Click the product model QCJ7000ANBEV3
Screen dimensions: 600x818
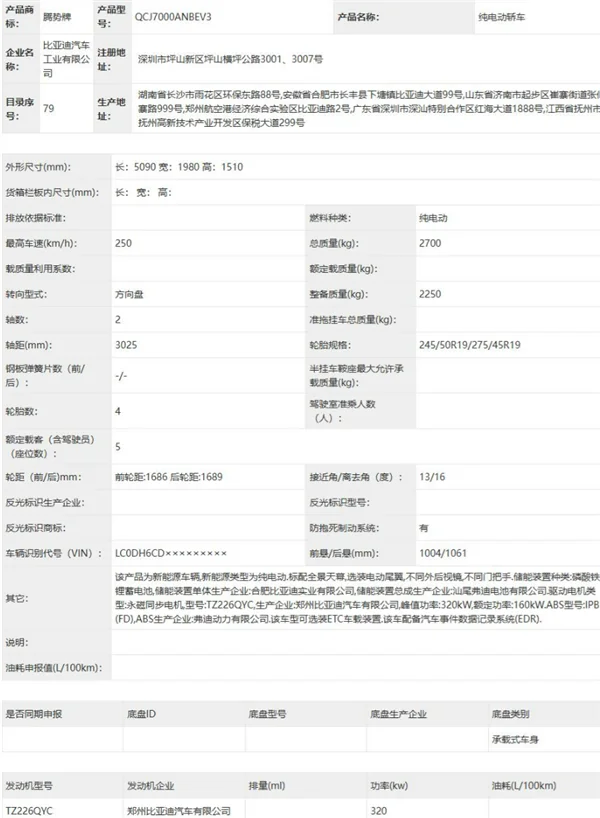(x=173, y=17)
